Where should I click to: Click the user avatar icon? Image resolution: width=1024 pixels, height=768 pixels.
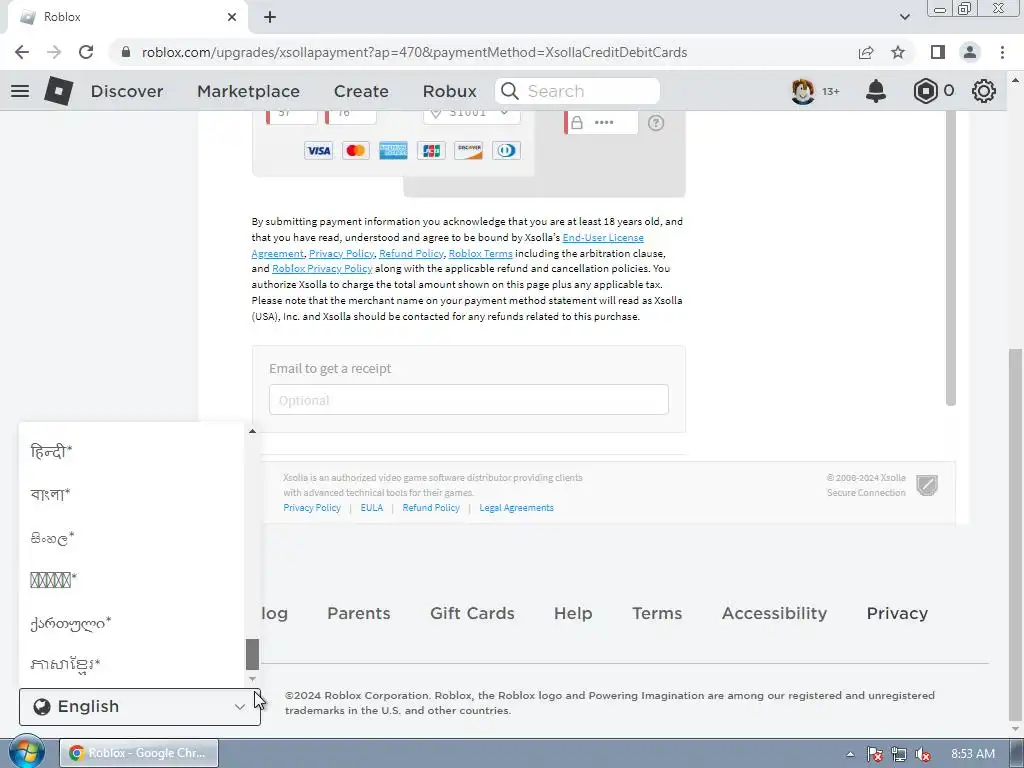tap(803, 91)
